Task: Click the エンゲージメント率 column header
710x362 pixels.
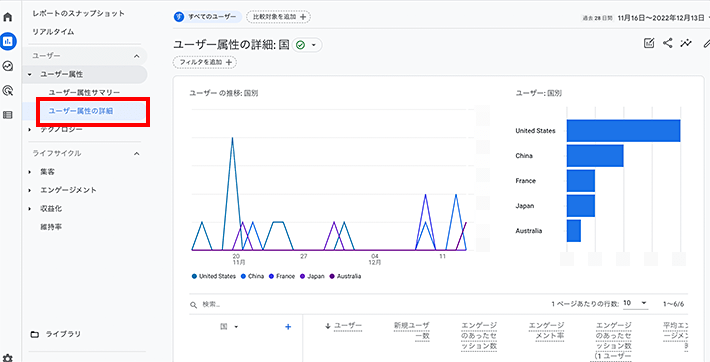Action: [x=547, y=331]
